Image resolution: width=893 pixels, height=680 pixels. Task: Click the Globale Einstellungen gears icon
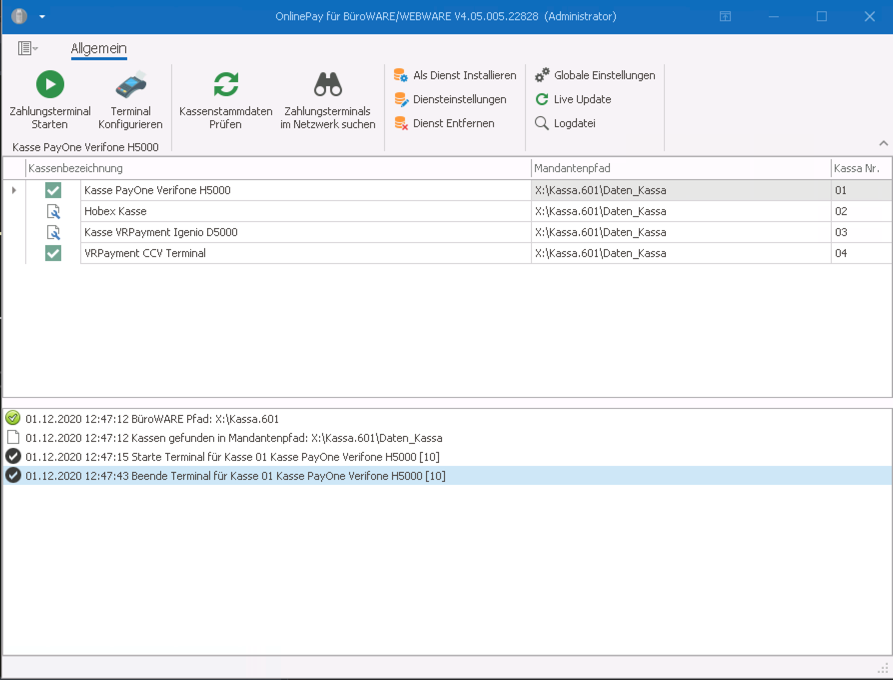(x=542, y=75)
